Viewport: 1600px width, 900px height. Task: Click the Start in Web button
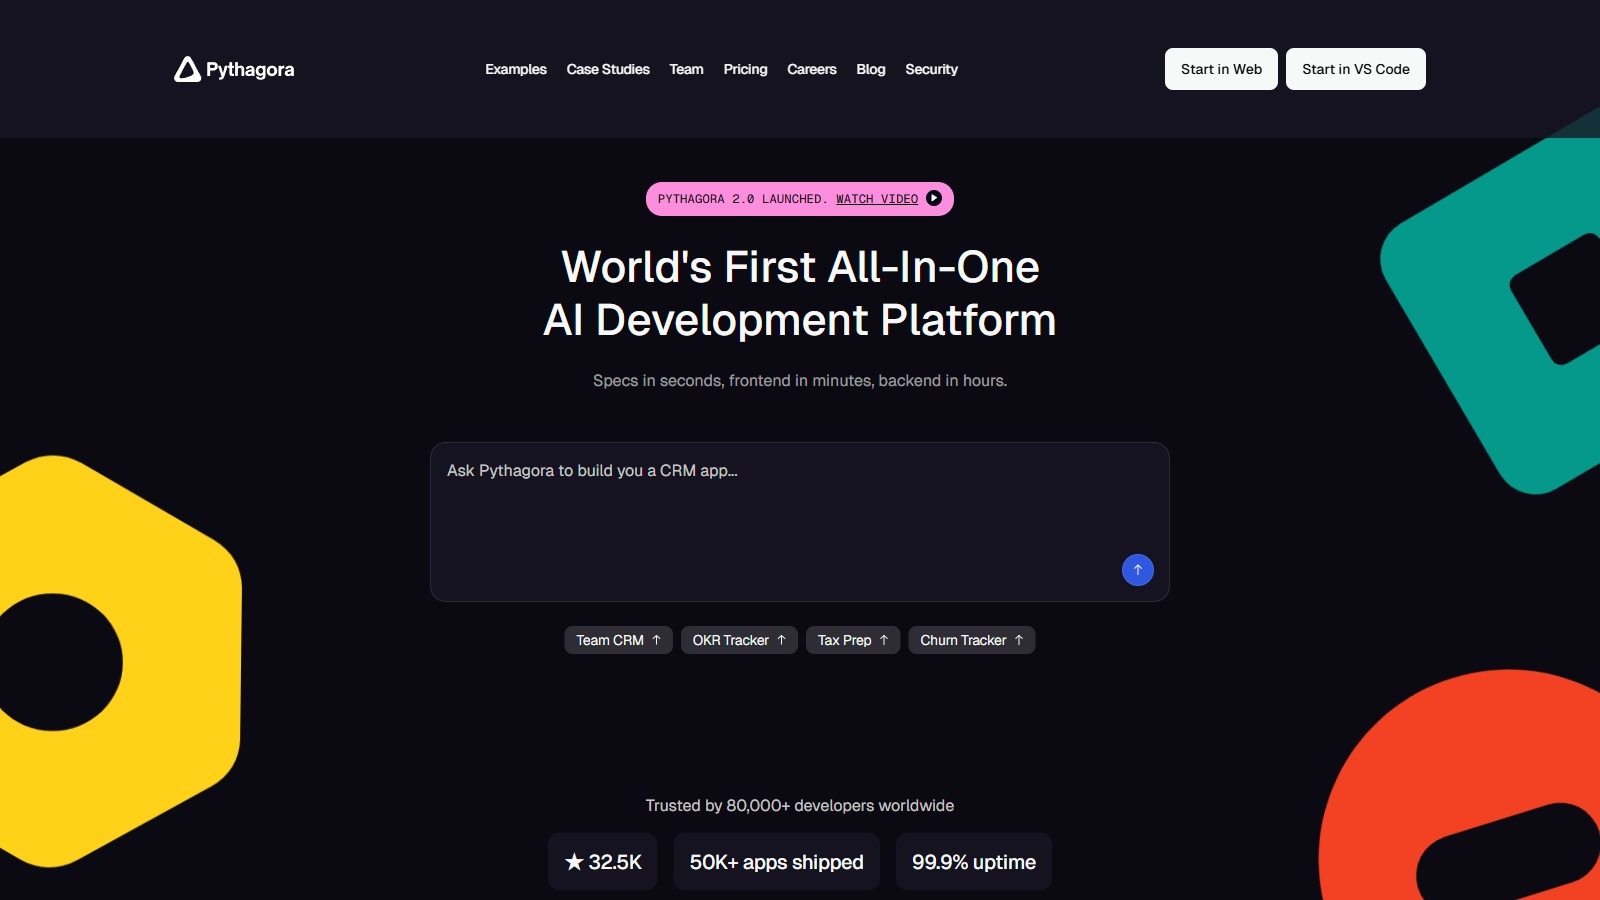1221,69
